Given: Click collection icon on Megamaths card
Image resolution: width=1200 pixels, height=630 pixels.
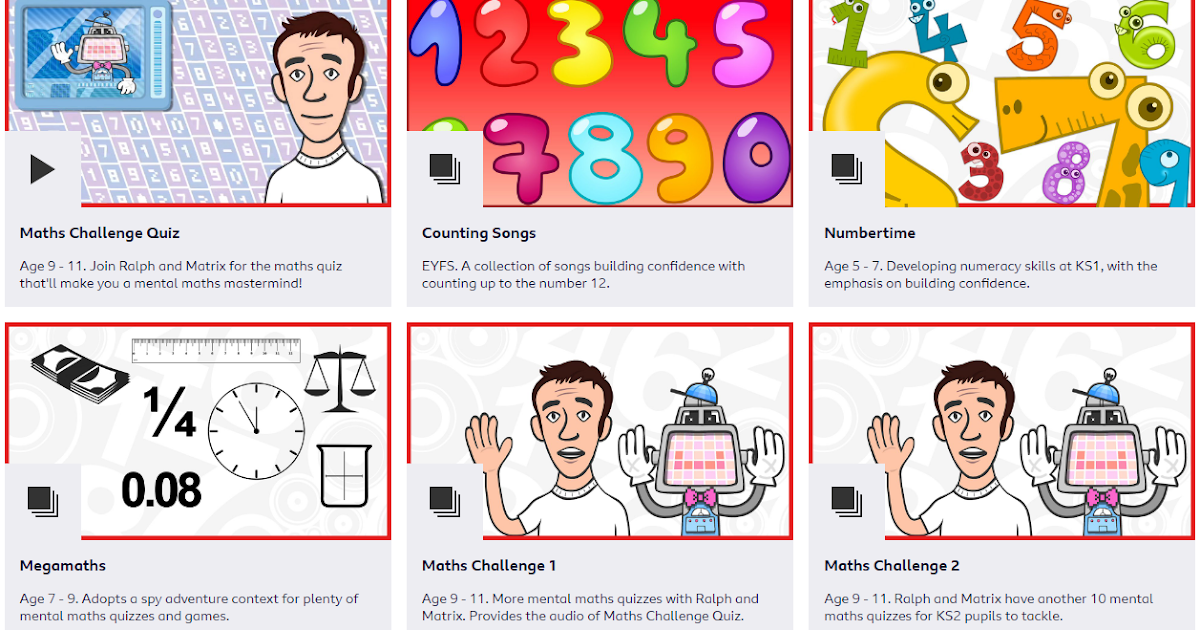Looking at the screenshot, I should (43, 501).
